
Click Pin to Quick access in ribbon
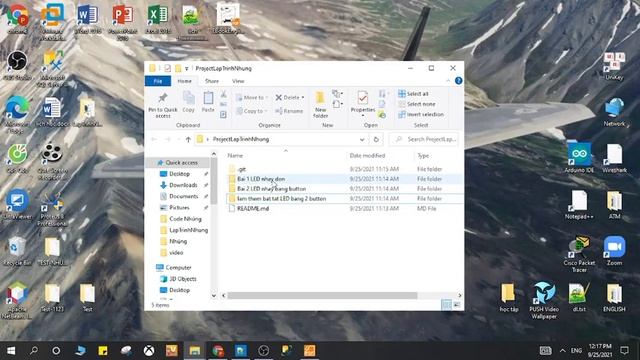click(162, 105)
